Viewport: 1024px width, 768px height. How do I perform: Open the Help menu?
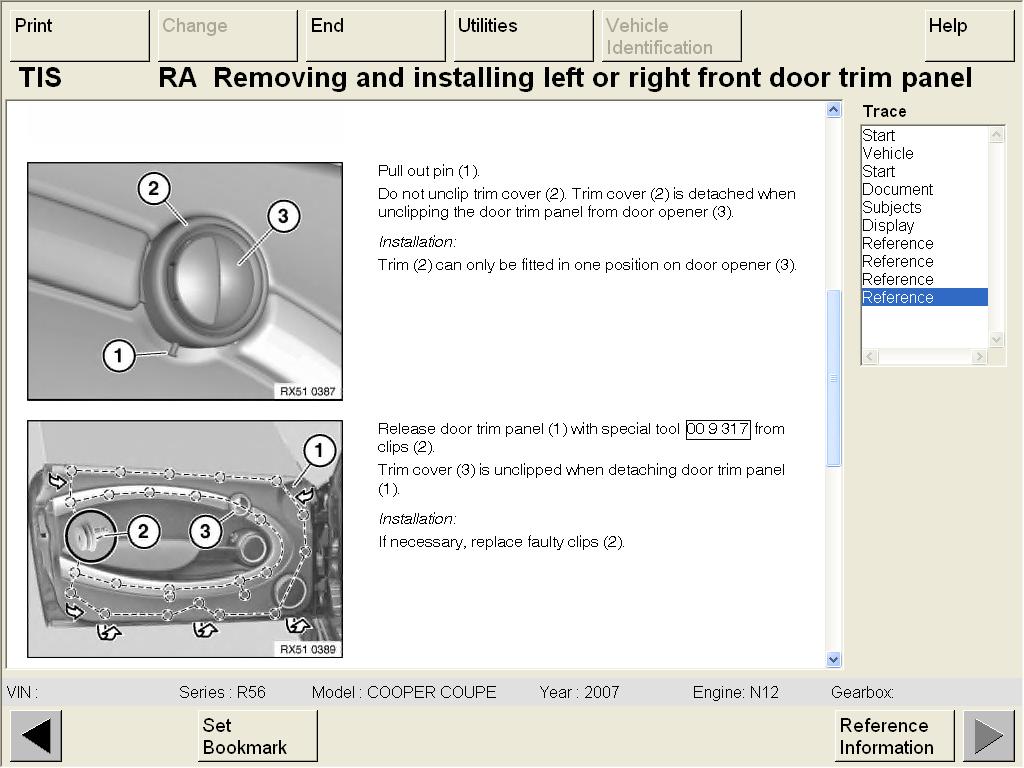tap(968, 36)
